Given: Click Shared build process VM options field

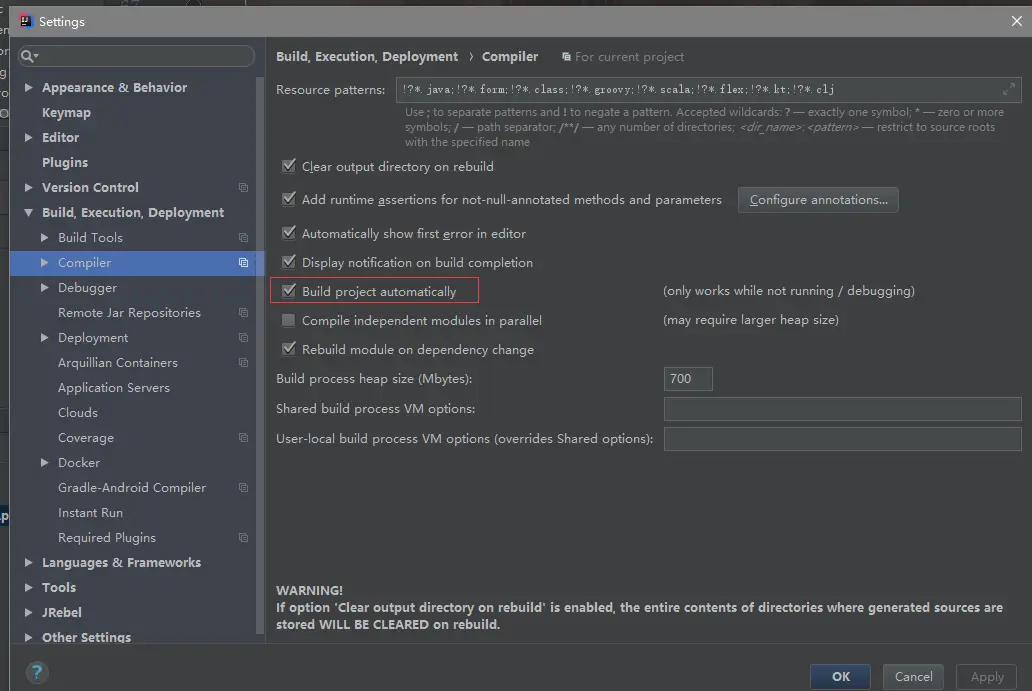Looking at the screenshot, I should [842, 409].
